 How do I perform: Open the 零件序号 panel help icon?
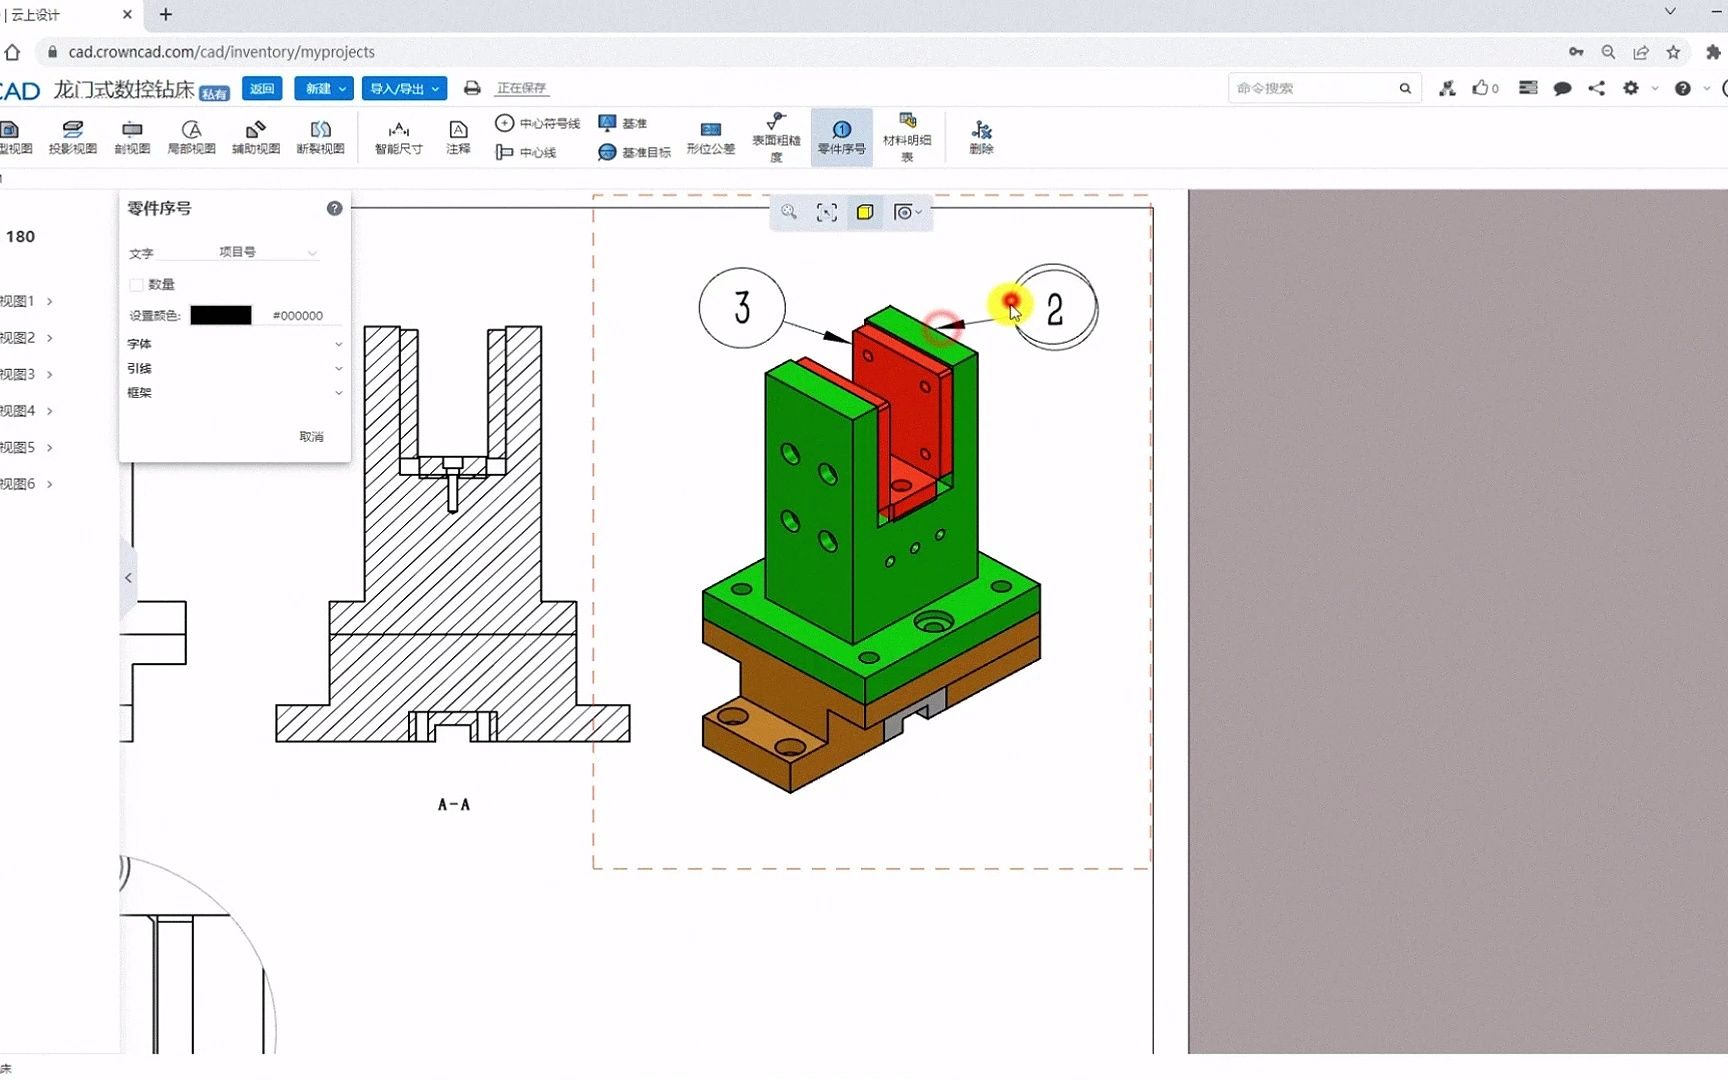[x=334, y=208]
